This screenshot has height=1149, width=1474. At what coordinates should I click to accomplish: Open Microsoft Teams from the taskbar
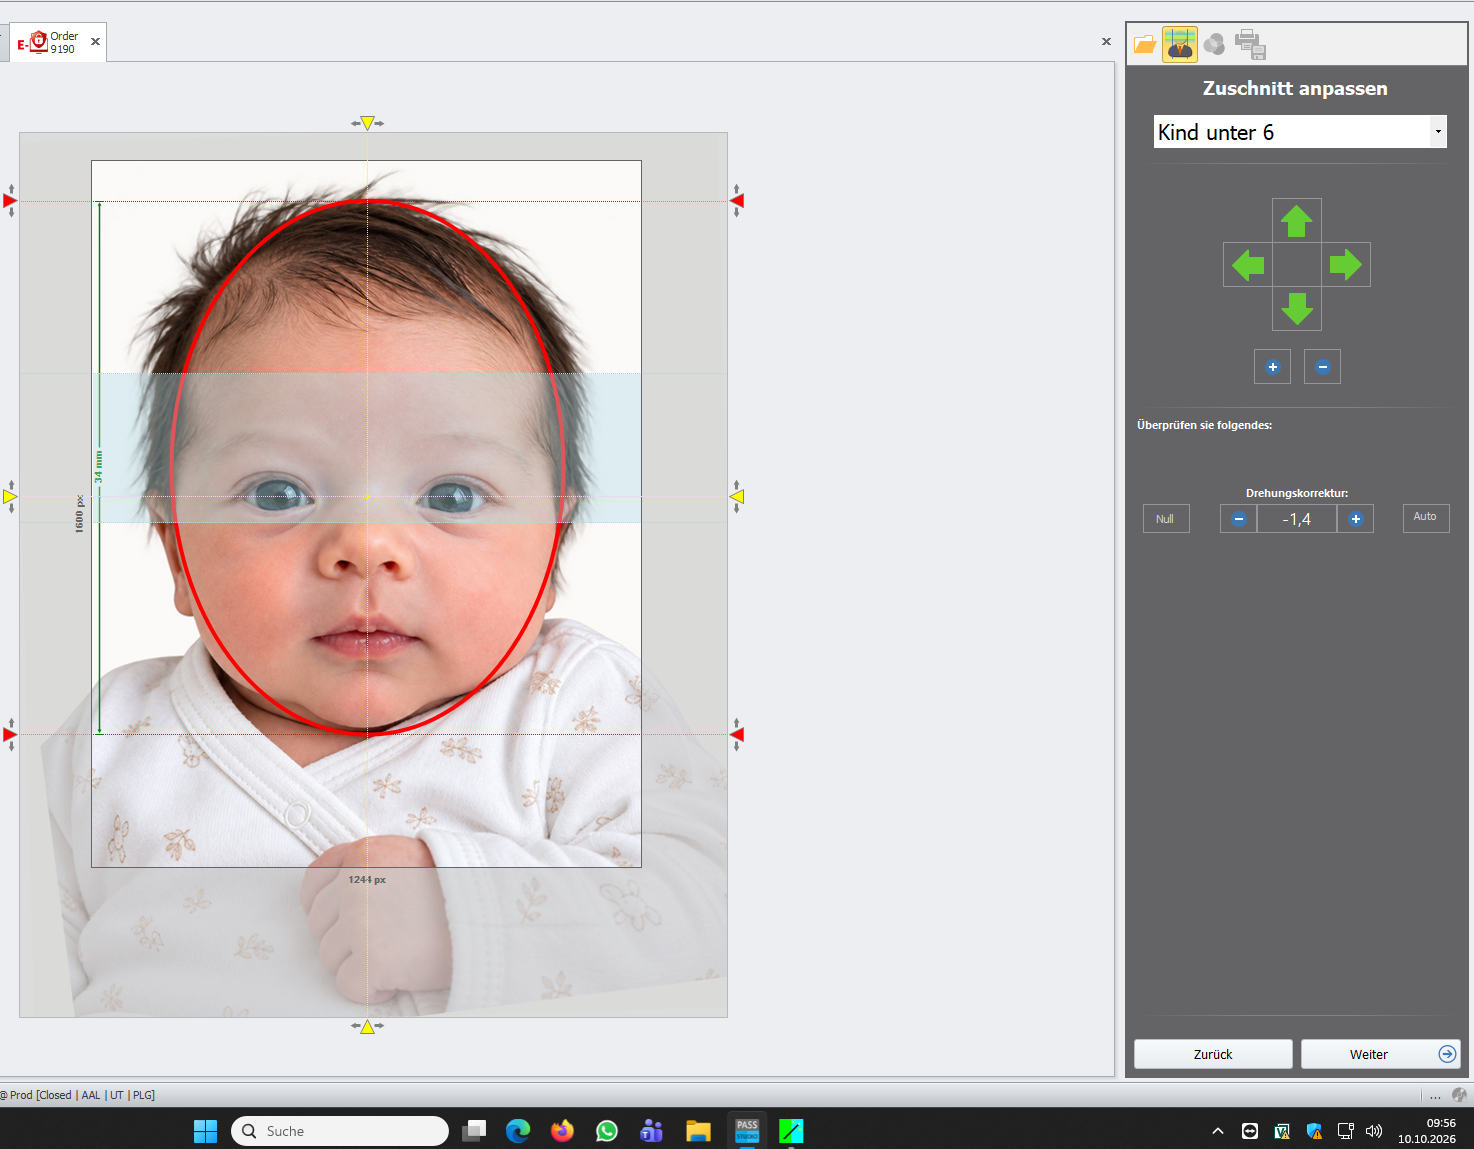[652, 1131]
